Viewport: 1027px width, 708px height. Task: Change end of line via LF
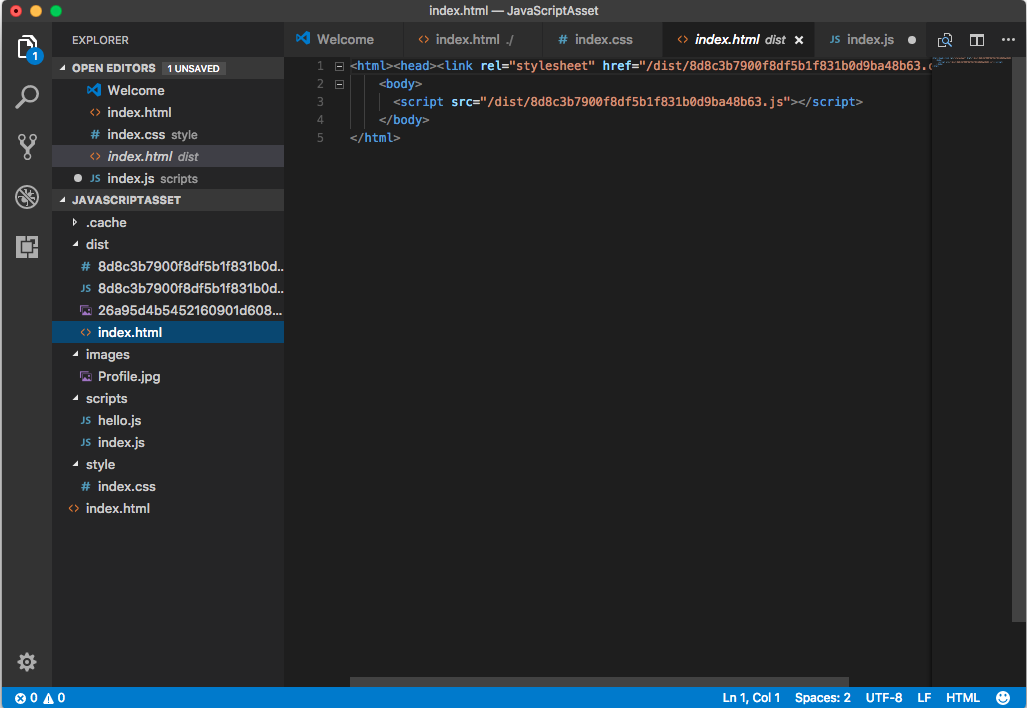pyautogui.click(x=924, y=698)
